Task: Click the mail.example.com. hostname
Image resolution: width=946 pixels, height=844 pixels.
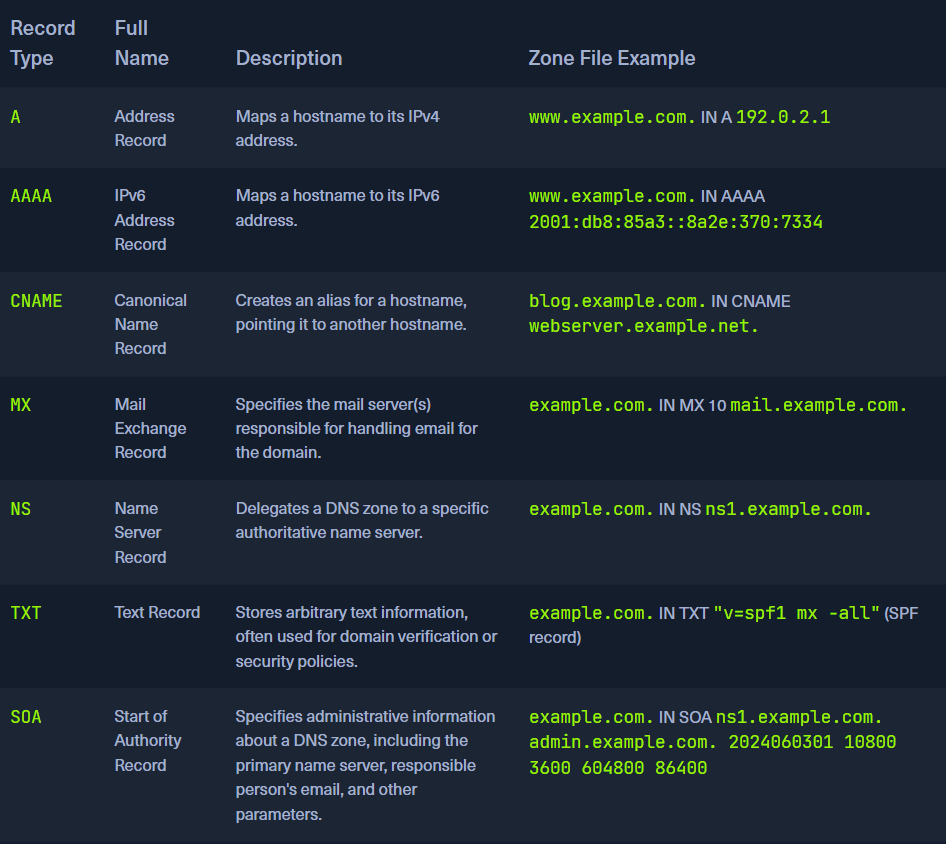Action: pyautogui.click(x=818, y=405)
